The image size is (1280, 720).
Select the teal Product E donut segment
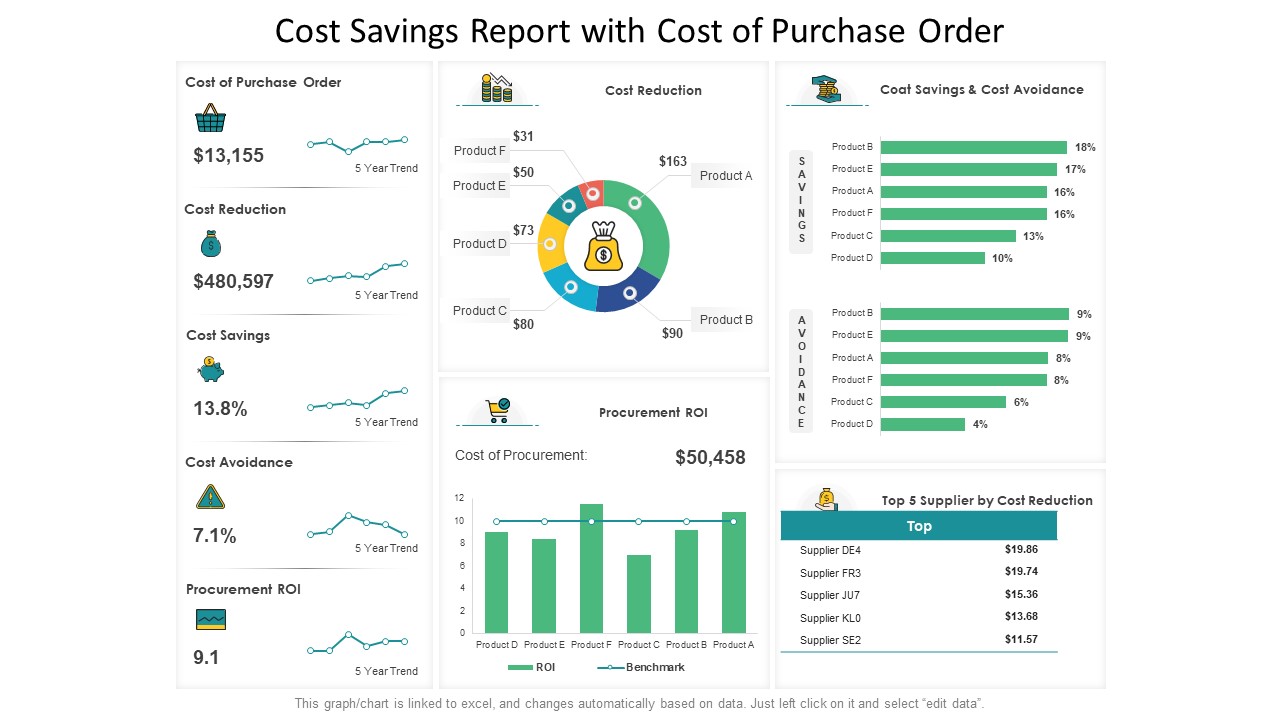tap(567, 203)
